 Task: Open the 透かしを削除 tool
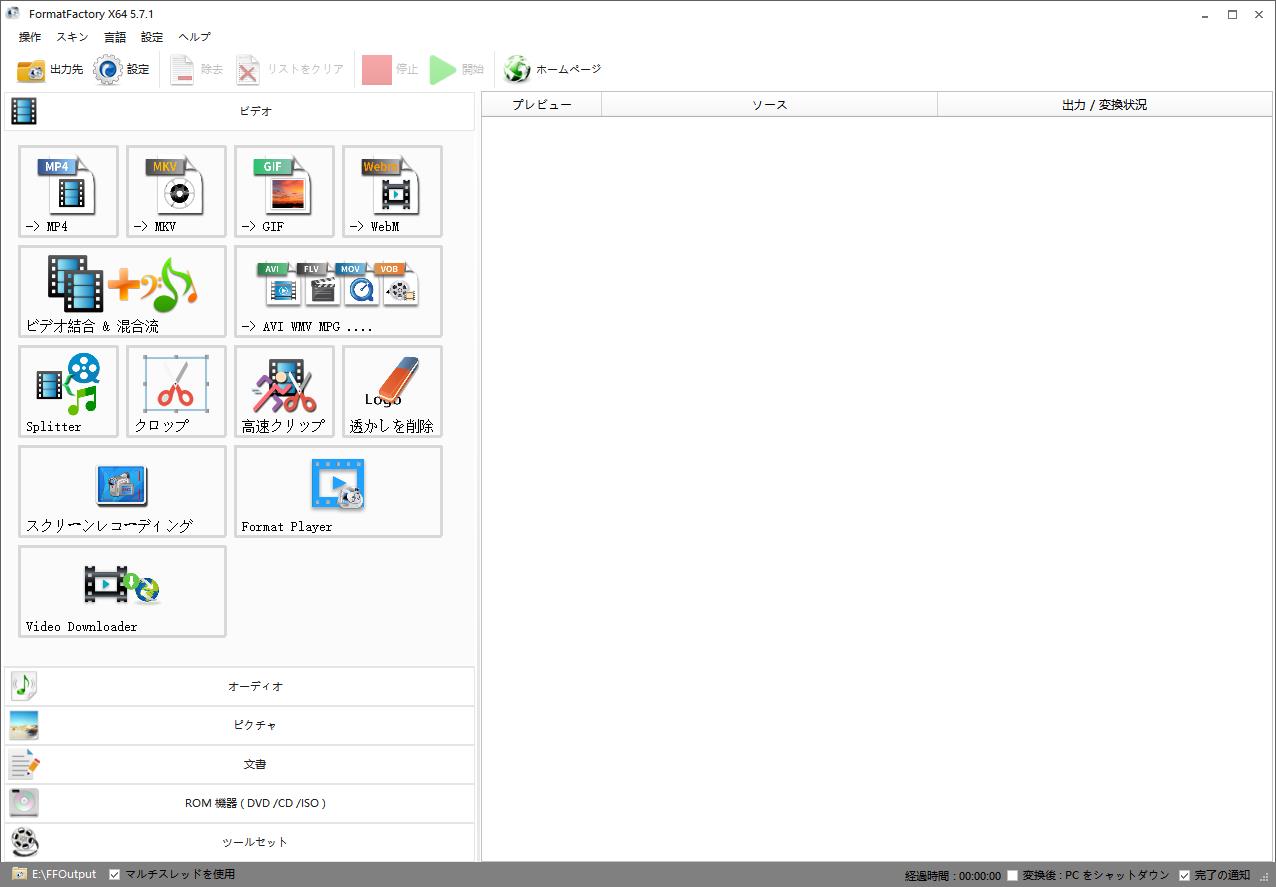coord(392,391)
